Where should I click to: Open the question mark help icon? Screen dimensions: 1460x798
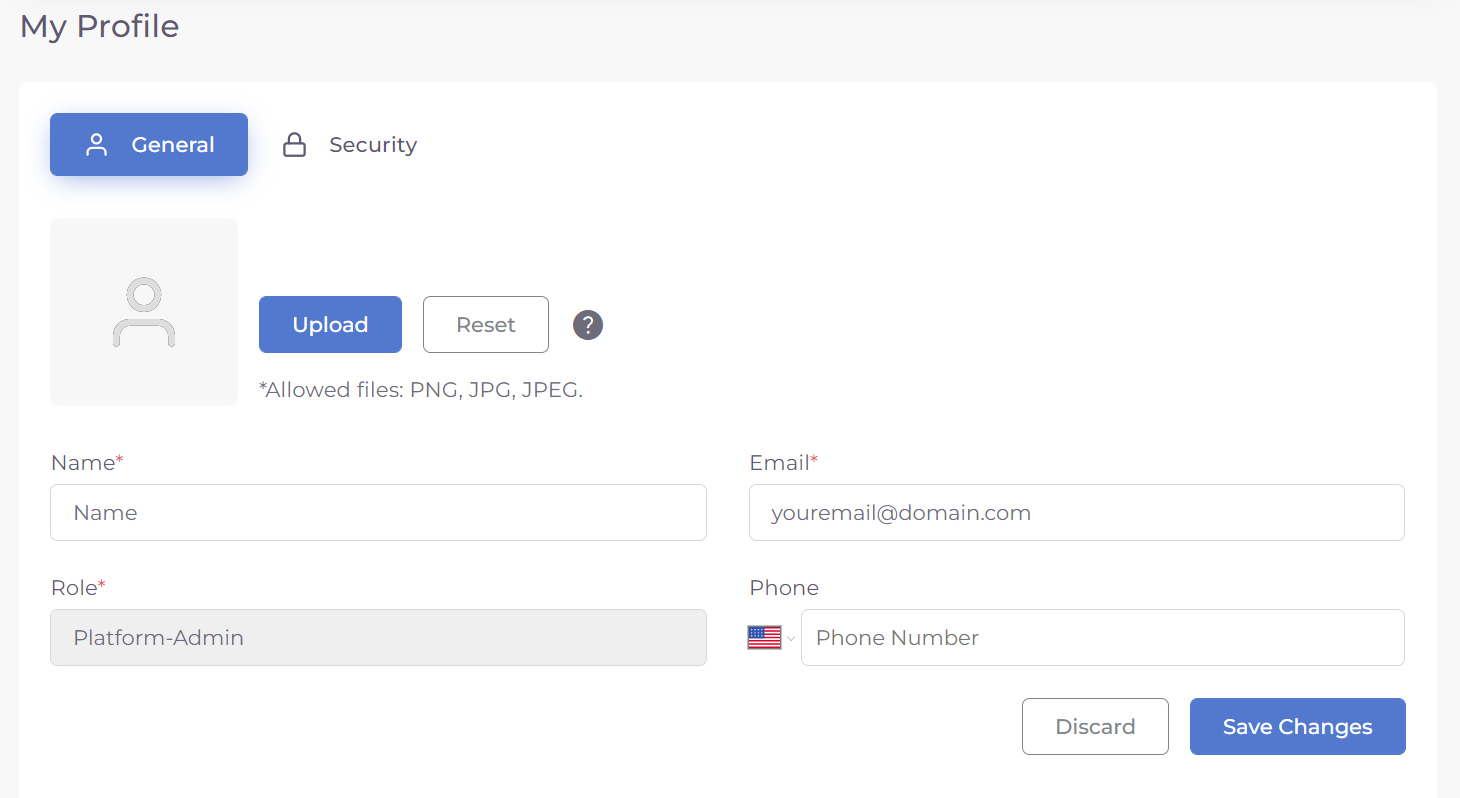(588, 325)
